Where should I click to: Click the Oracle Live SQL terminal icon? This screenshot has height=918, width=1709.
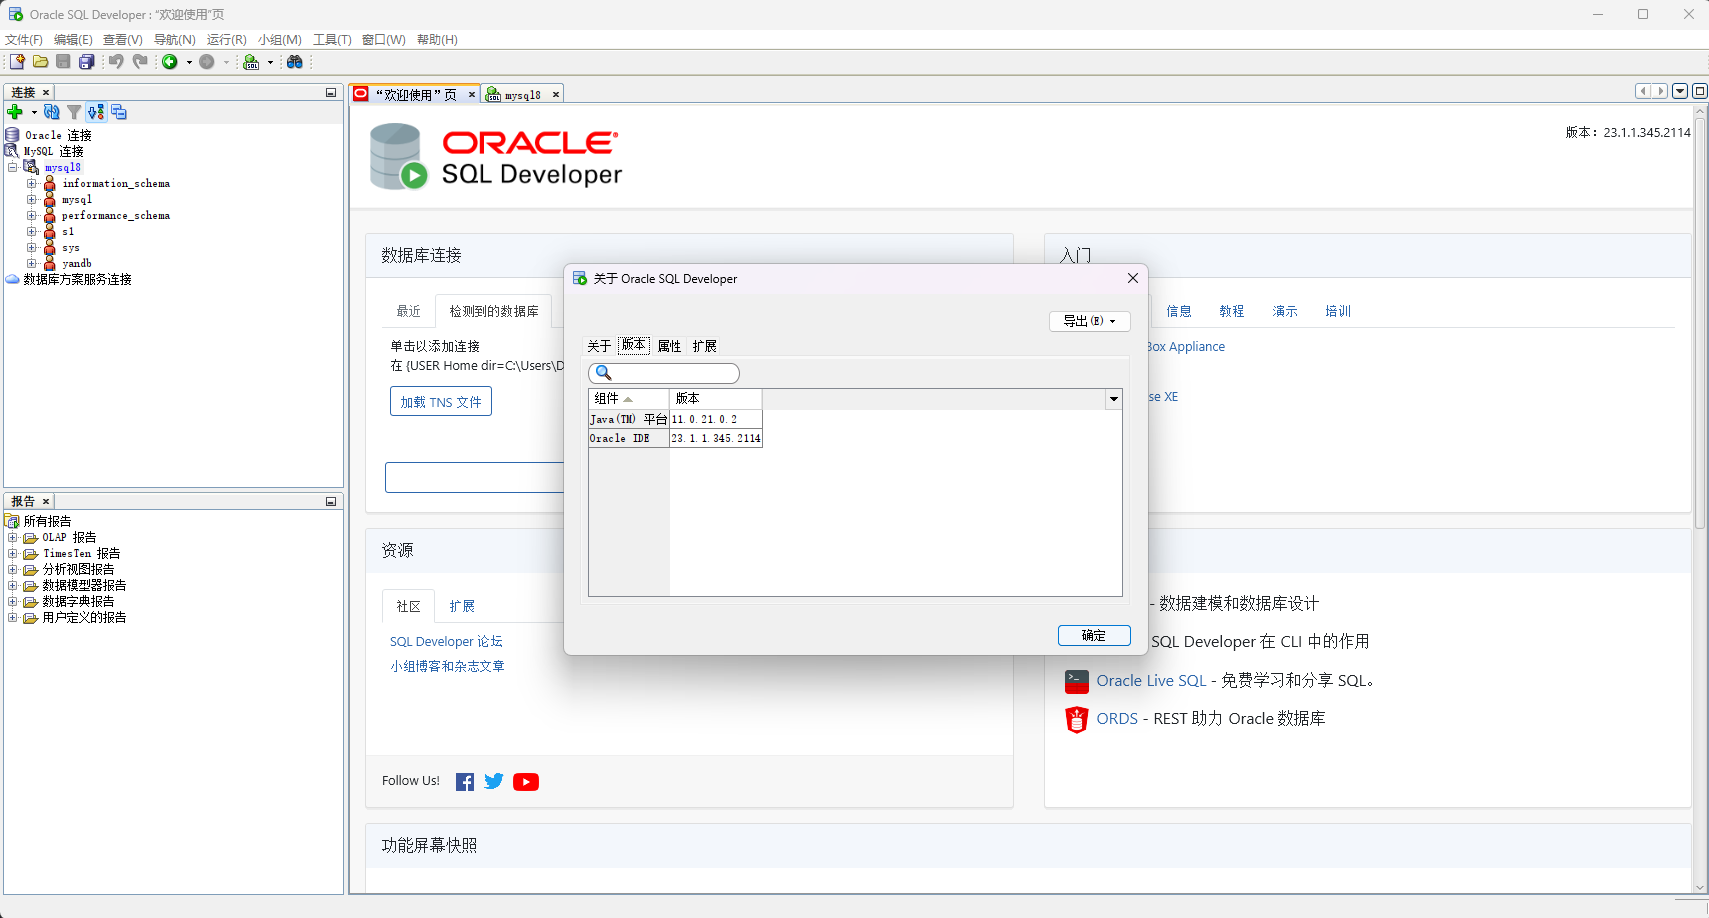coord(1077,682)
